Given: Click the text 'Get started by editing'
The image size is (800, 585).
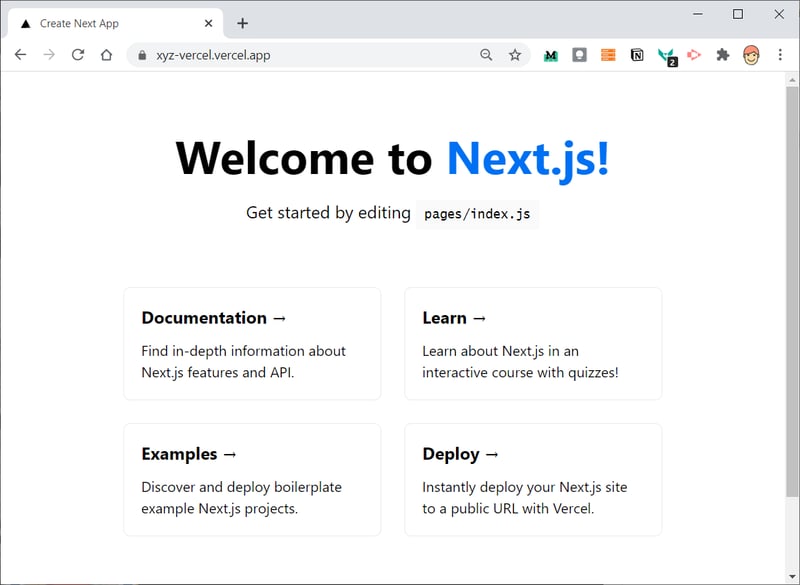Looking at the screenshot, I should (x=328, y=213).
